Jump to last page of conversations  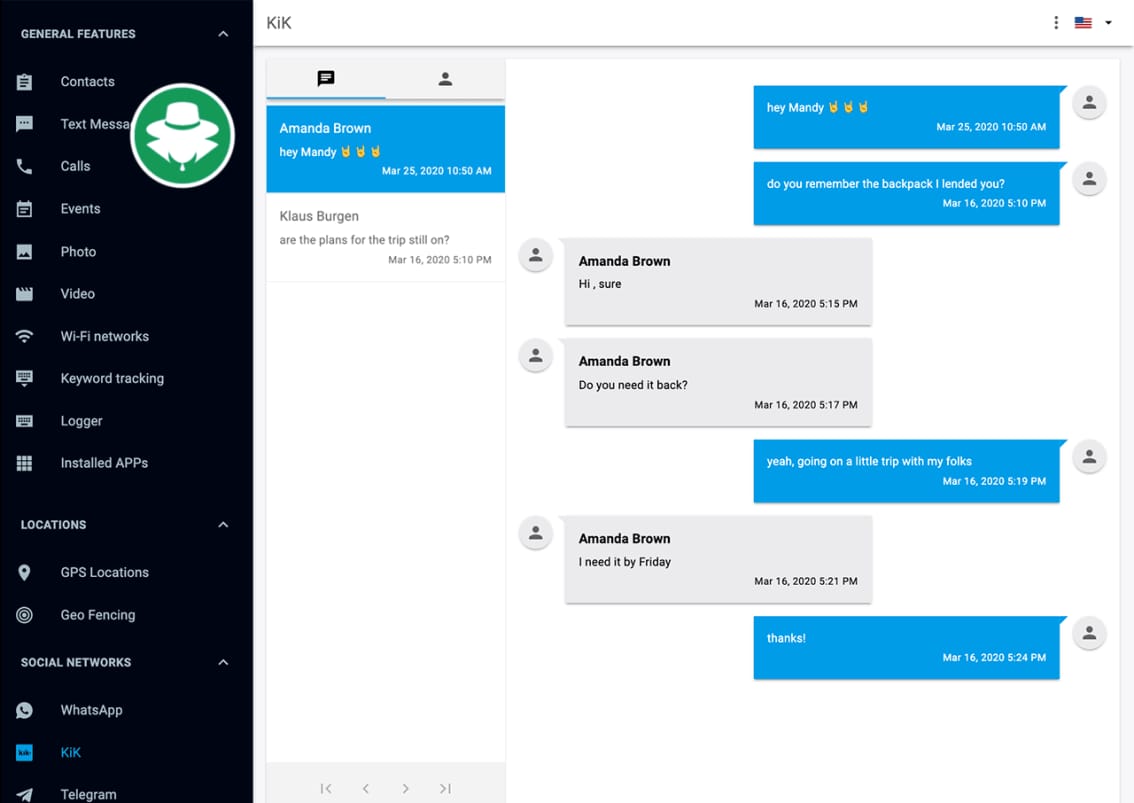tap(445, 788)
